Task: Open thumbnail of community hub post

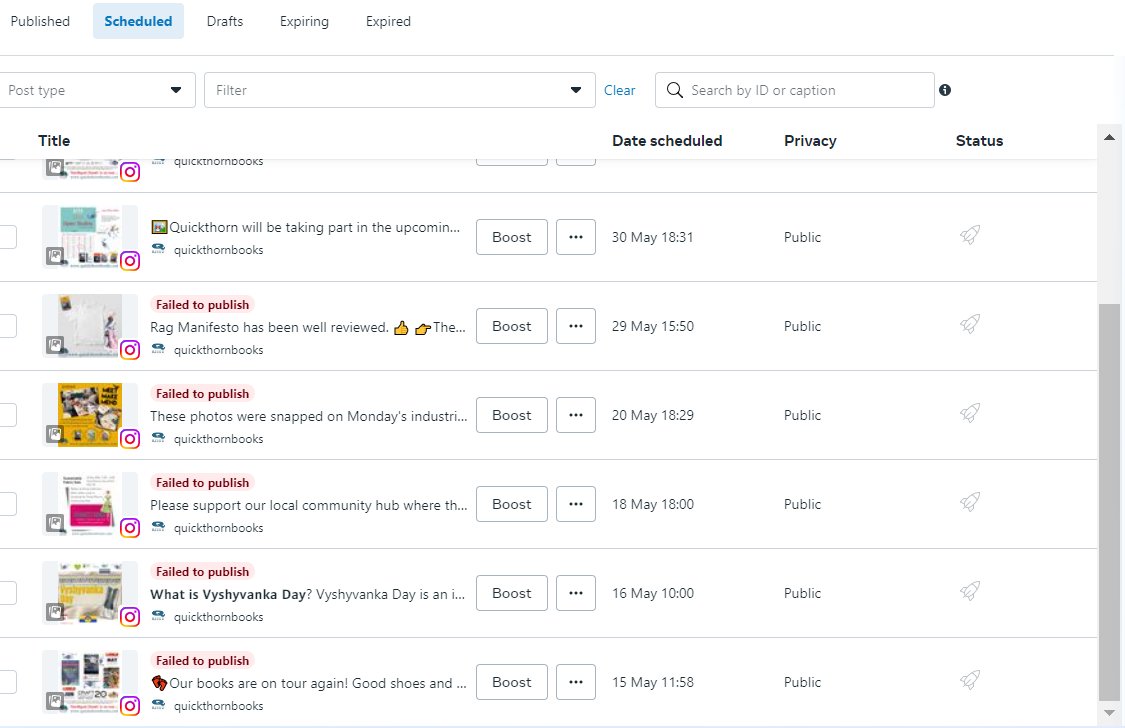Action: coord(90,503)
